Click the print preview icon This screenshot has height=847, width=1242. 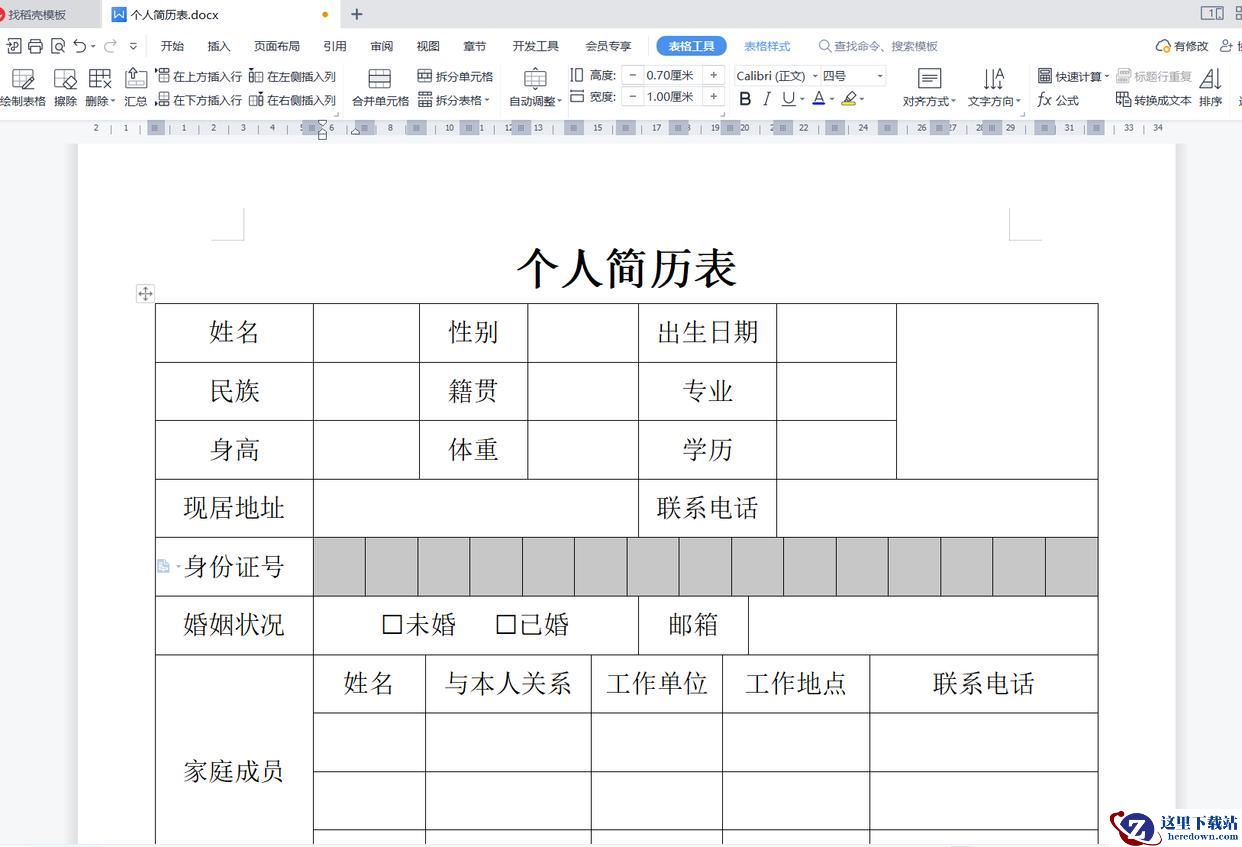tap(58, 46)
